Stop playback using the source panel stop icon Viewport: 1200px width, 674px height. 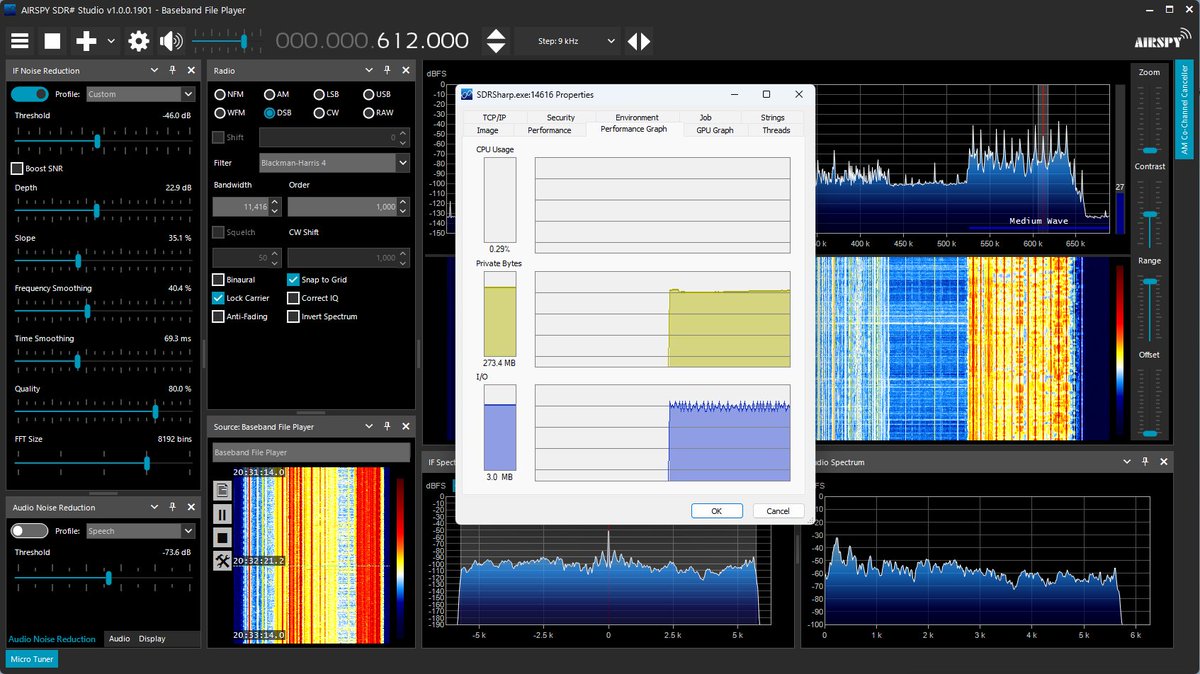tap(222, 537)
